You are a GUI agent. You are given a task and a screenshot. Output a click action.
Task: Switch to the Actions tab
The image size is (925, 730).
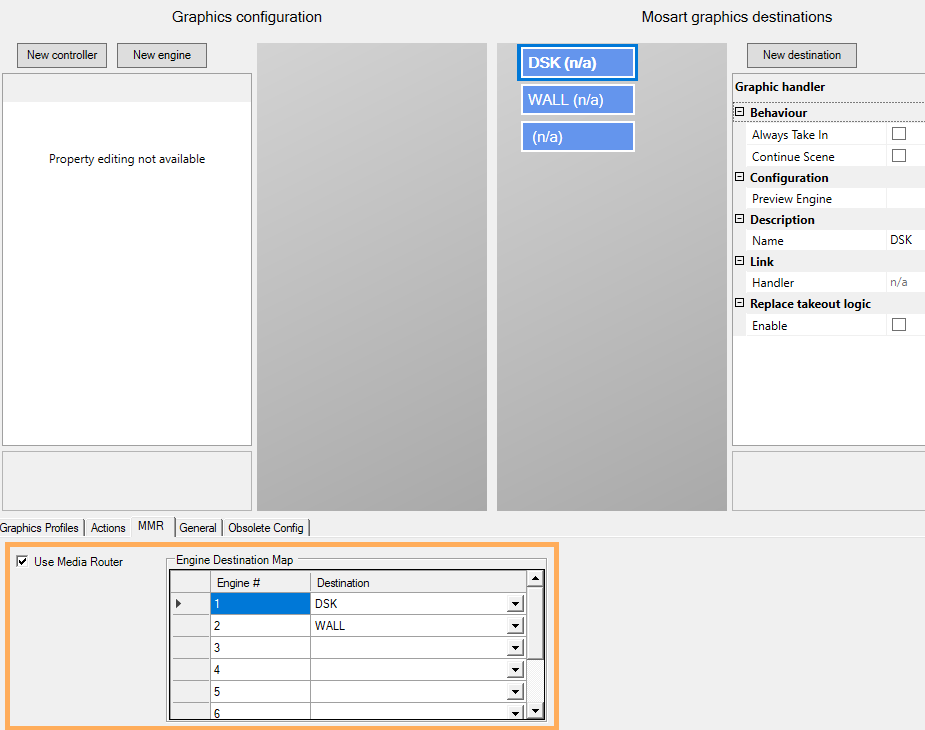tap(108, 528)
